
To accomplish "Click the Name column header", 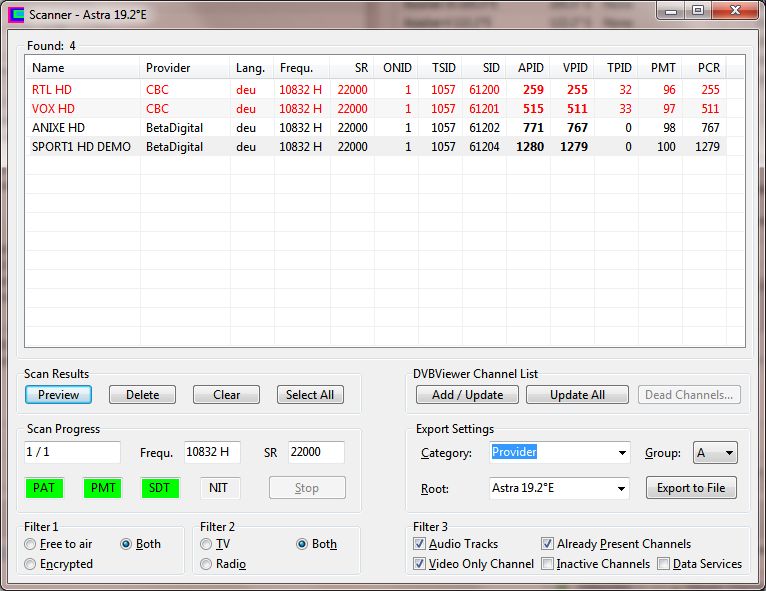I will (x=48, y=68).
